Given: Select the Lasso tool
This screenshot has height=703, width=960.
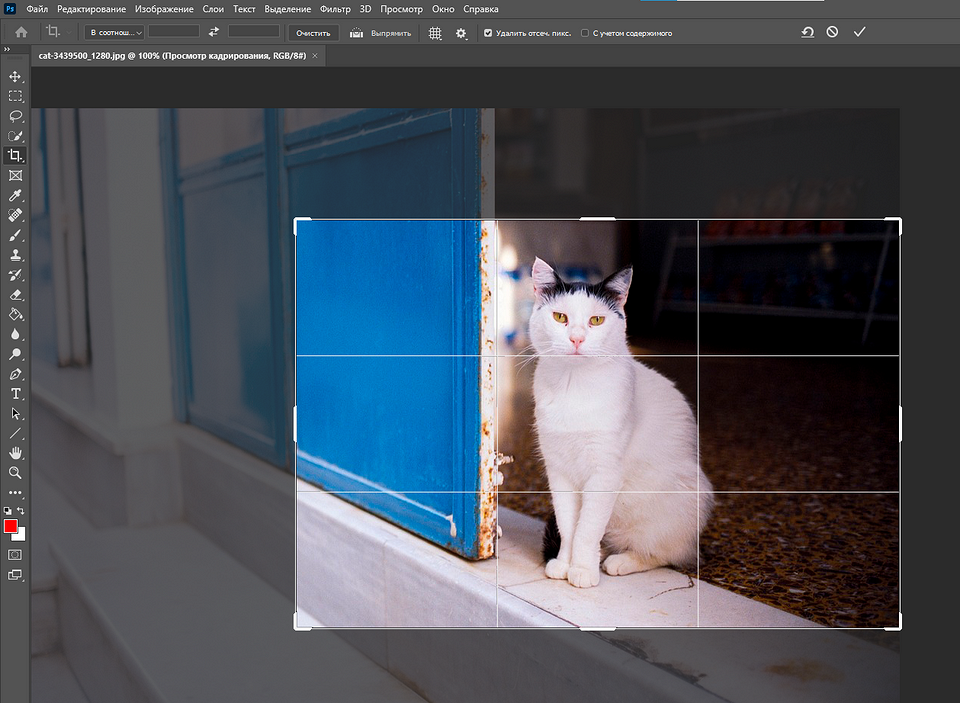Looking at the screenshot, I should [x=15, y=116].
